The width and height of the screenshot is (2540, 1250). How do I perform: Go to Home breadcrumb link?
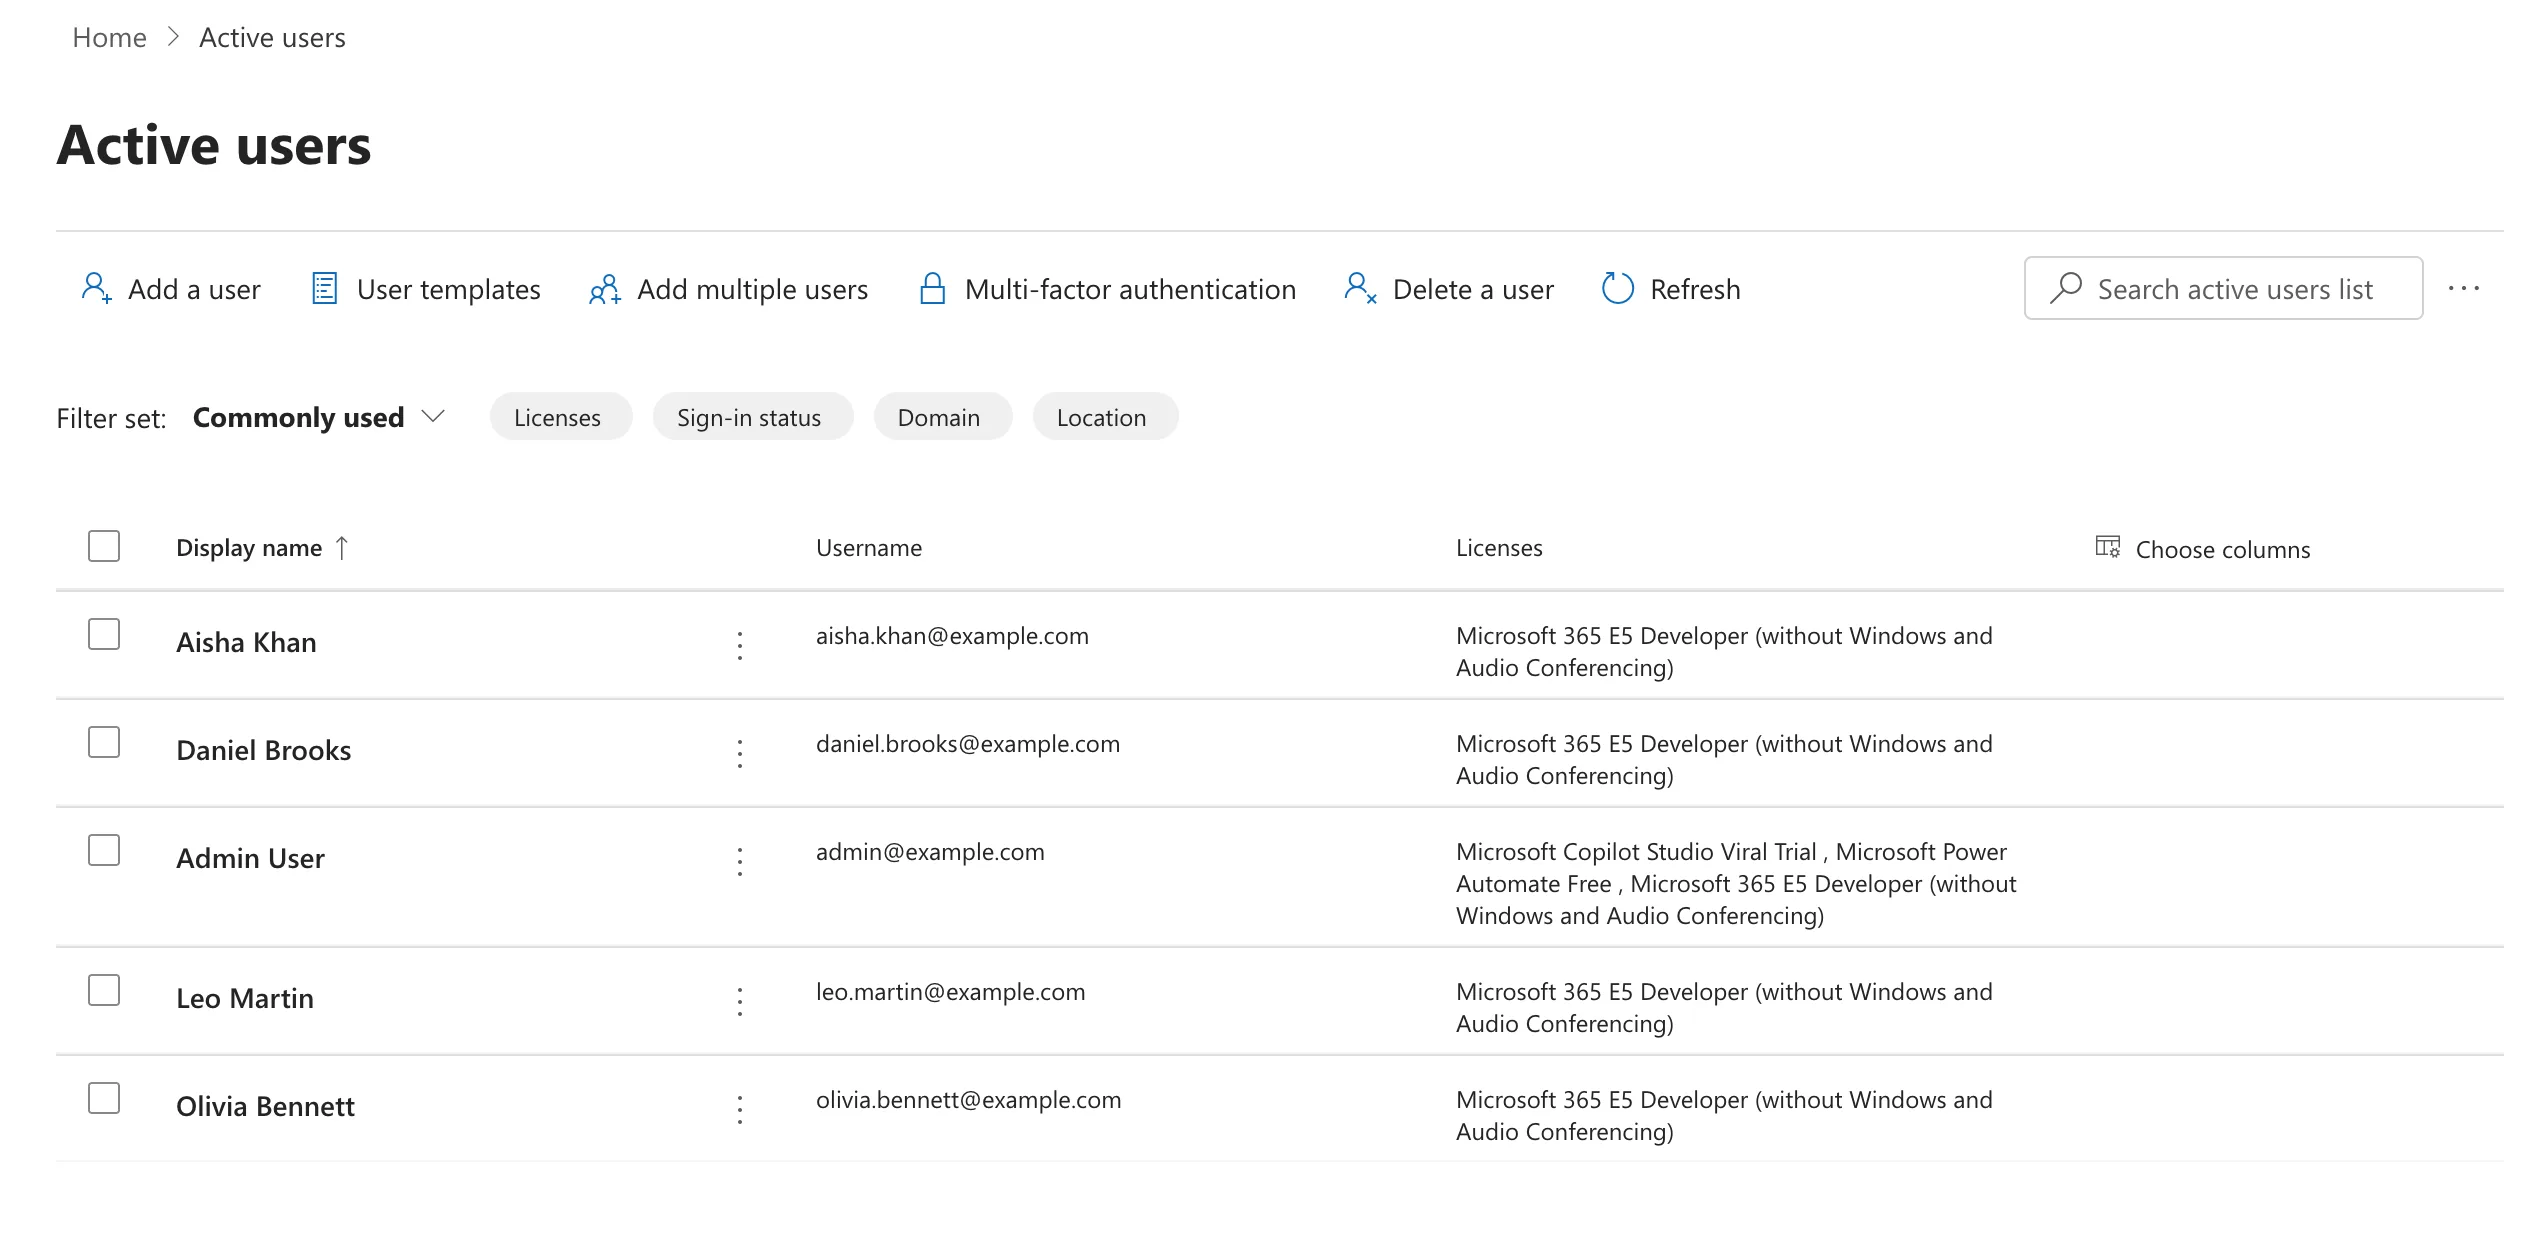coord(109,38)
